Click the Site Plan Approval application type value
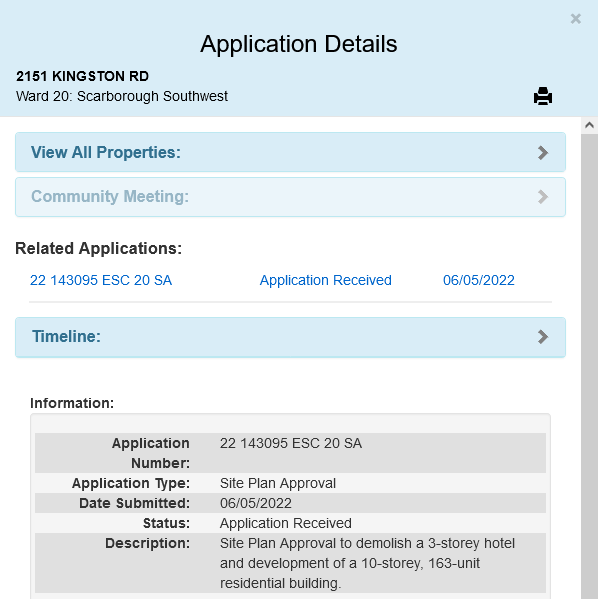 tap(278, 483)
